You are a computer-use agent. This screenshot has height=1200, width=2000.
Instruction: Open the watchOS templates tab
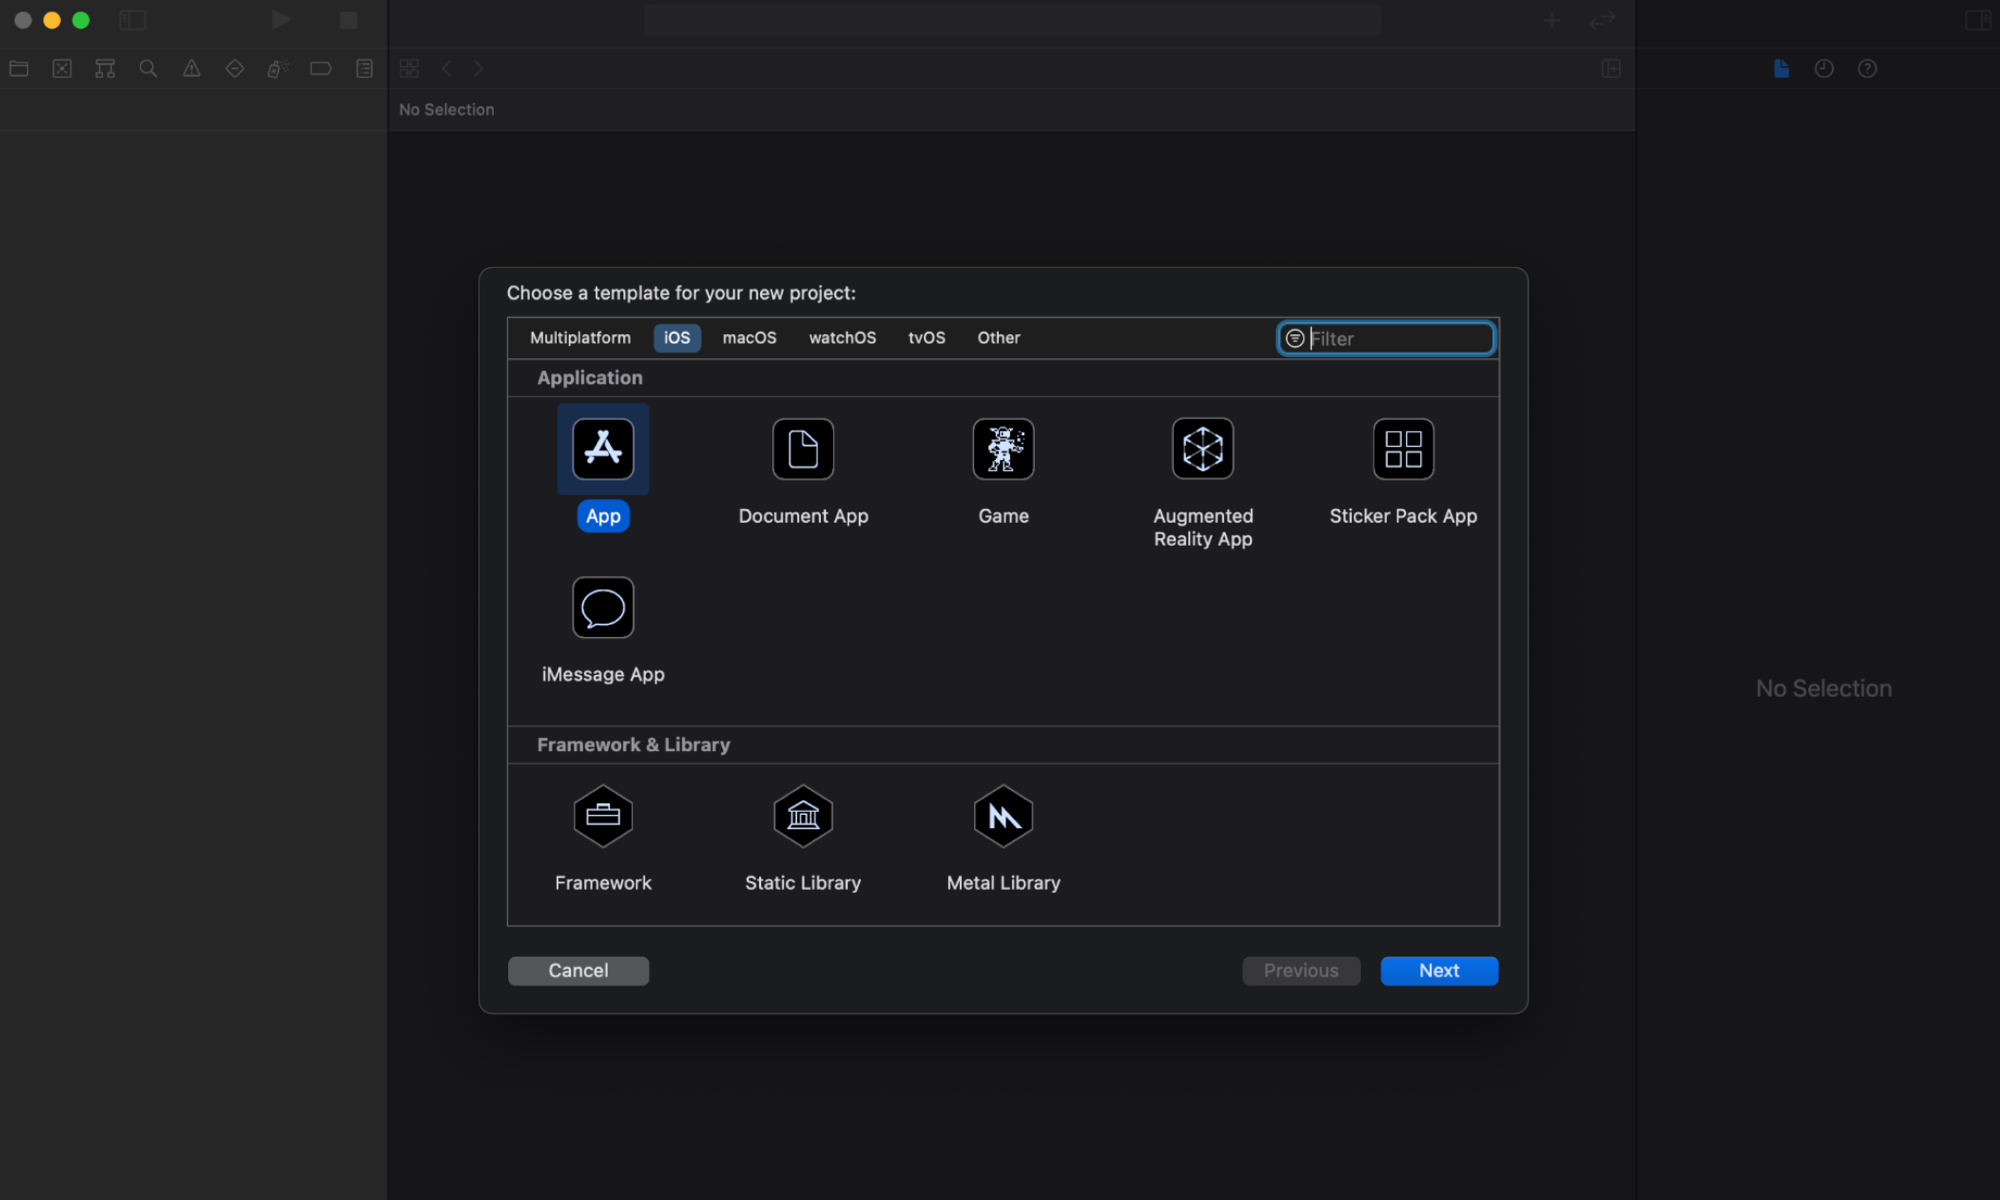coord(842,338)
